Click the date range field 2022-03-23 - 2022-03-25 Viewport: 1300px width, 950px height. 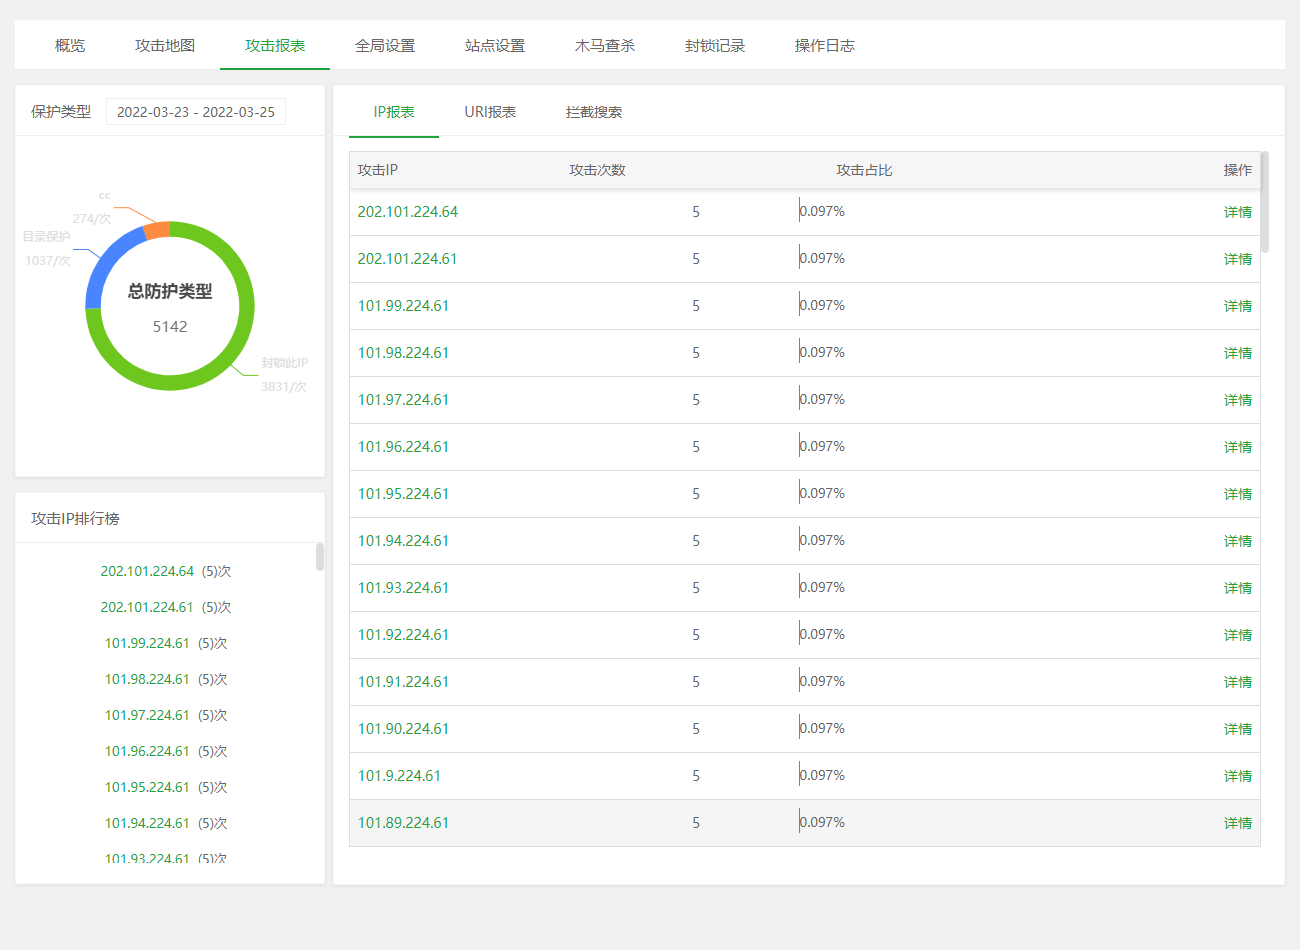point(196,112)
